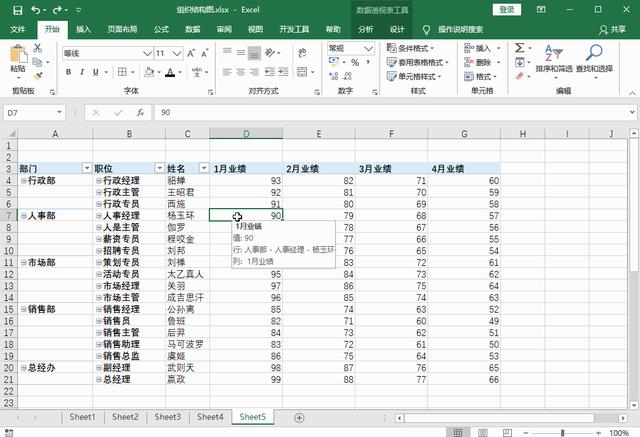
Task: Open the font name dropdown
Action: tap(147, 53)
